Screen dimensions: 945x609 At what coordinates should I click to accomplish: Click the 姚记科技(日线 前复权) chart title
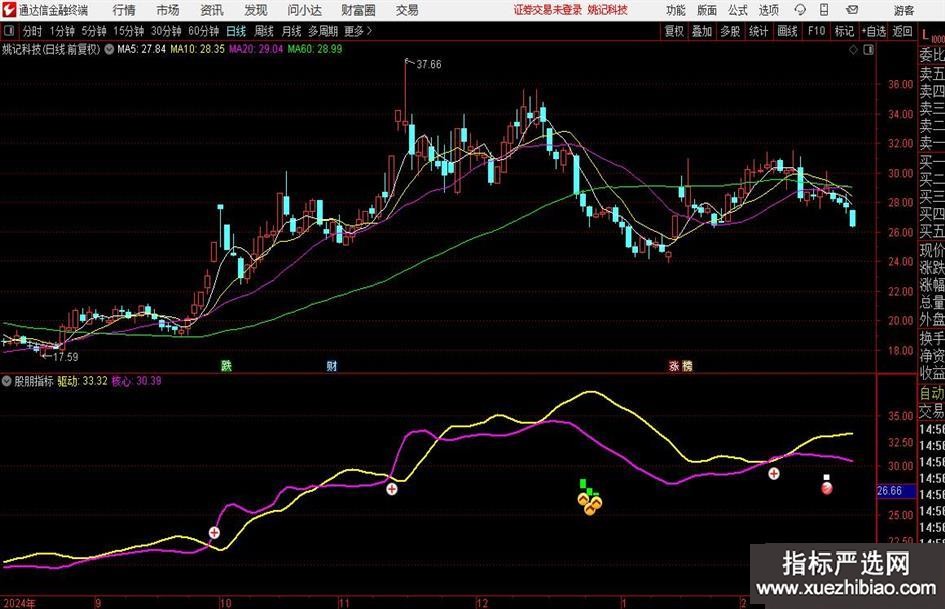click(51, 49)
